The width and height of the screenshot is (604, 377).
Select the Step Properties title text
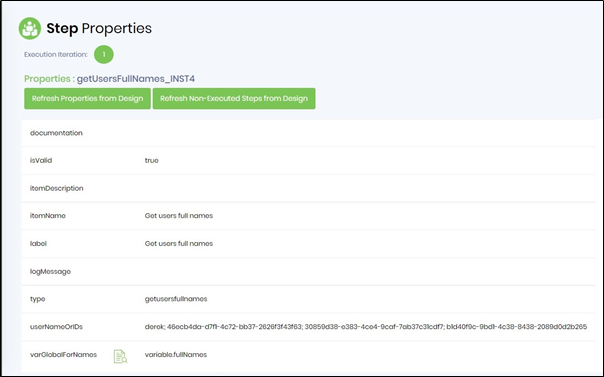coord(99,28)
